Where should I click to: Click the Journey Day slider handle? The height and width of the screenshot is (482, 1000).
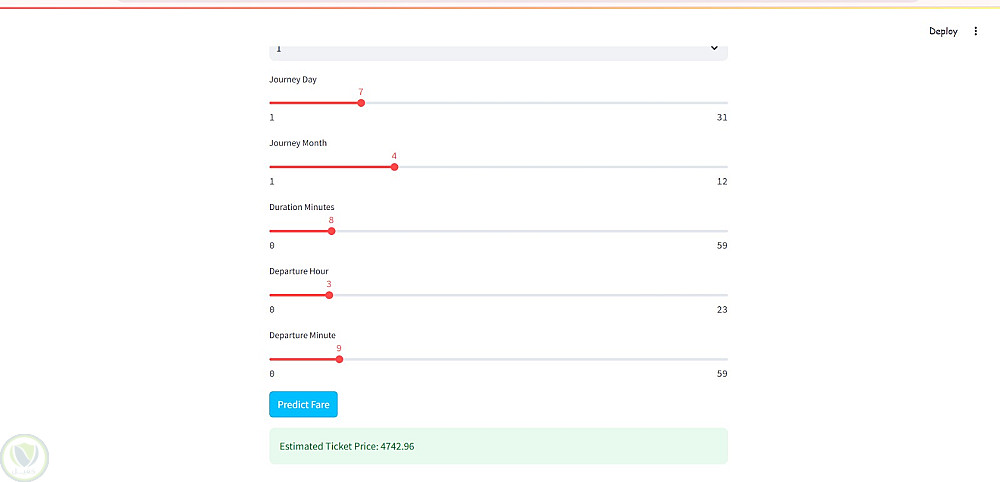(x=361, y=103)
